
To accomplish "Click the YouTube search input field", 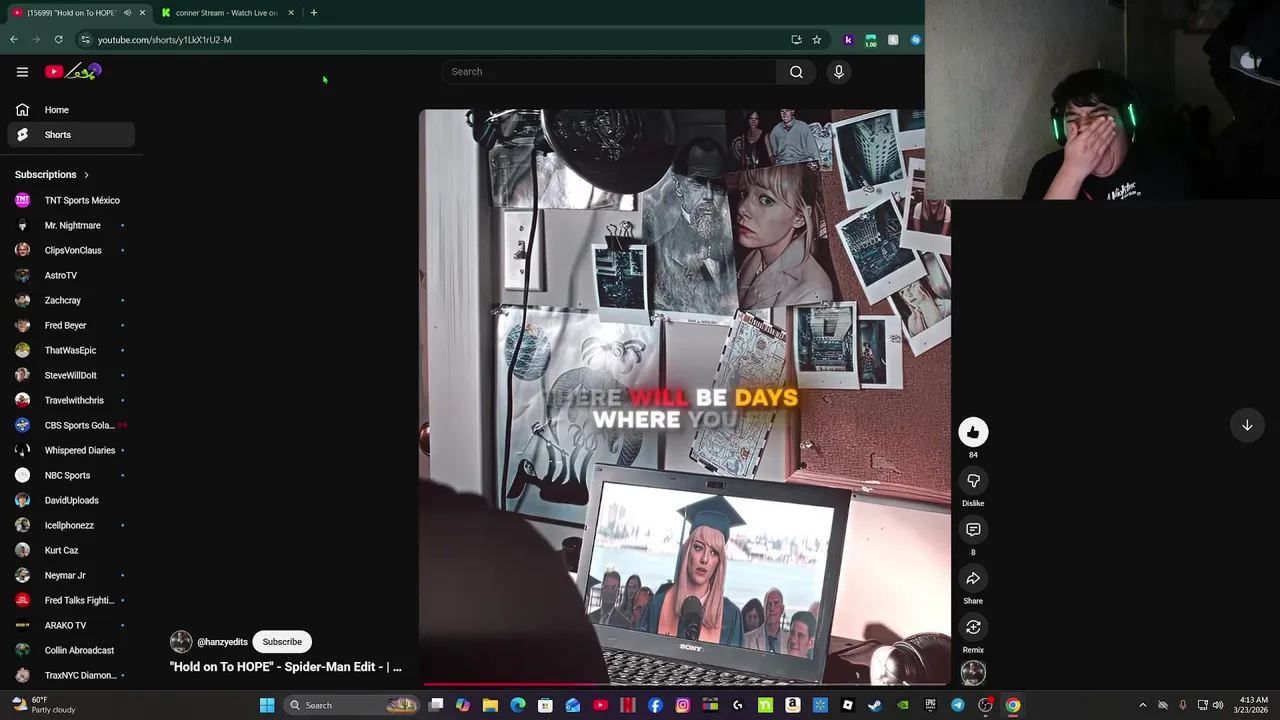I will [608, 72].
